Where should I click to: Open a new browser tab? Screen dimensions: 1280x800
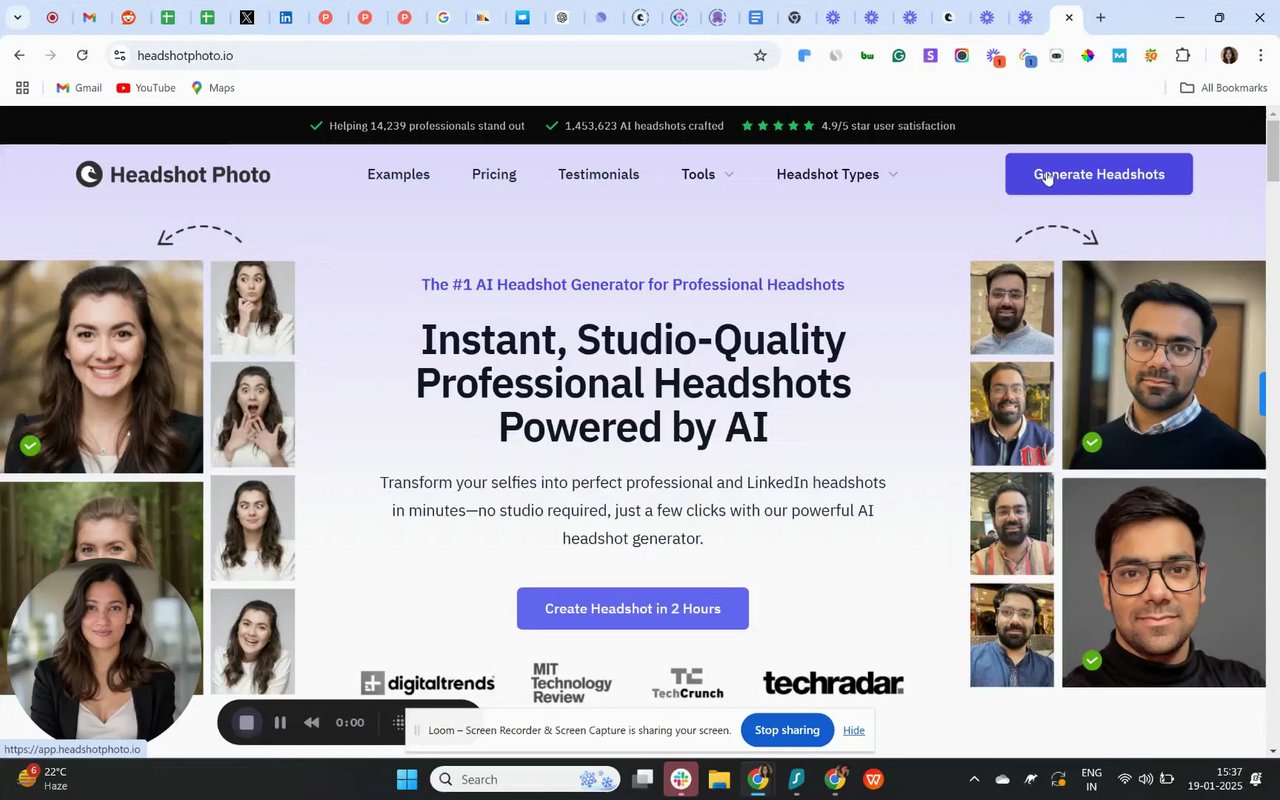(x=1100, y=17)
